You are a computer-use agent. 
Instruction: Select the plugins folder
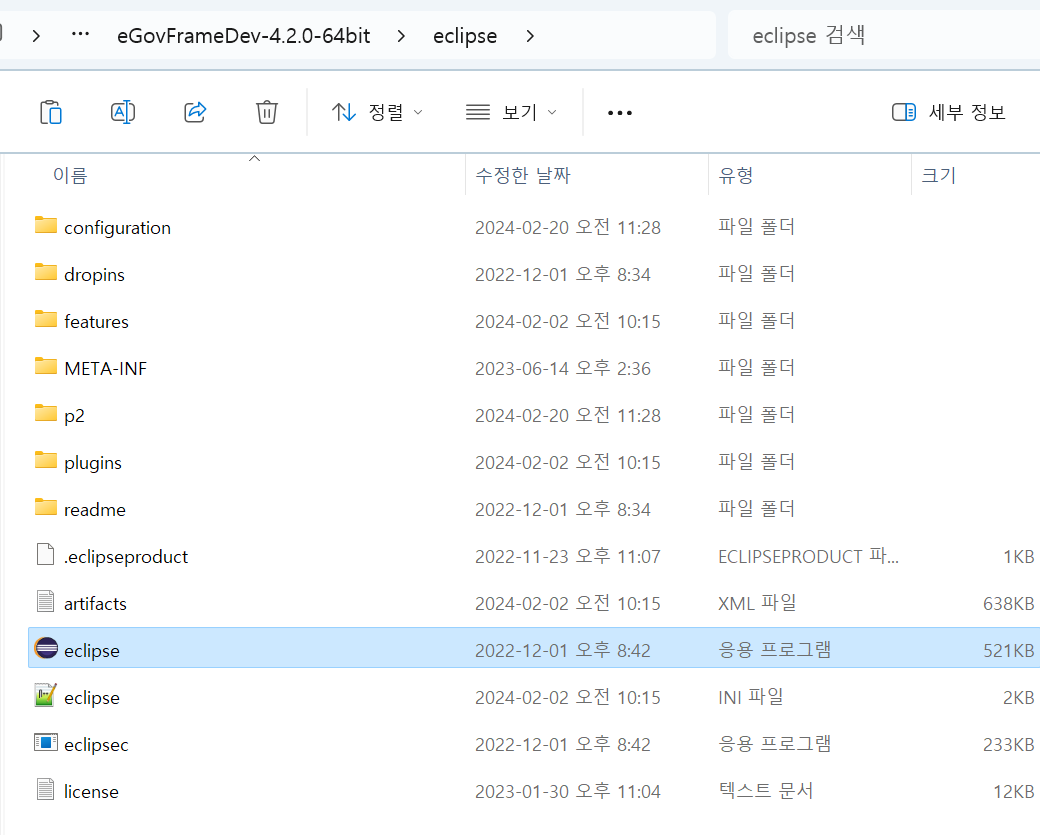[x=92, y=462]
